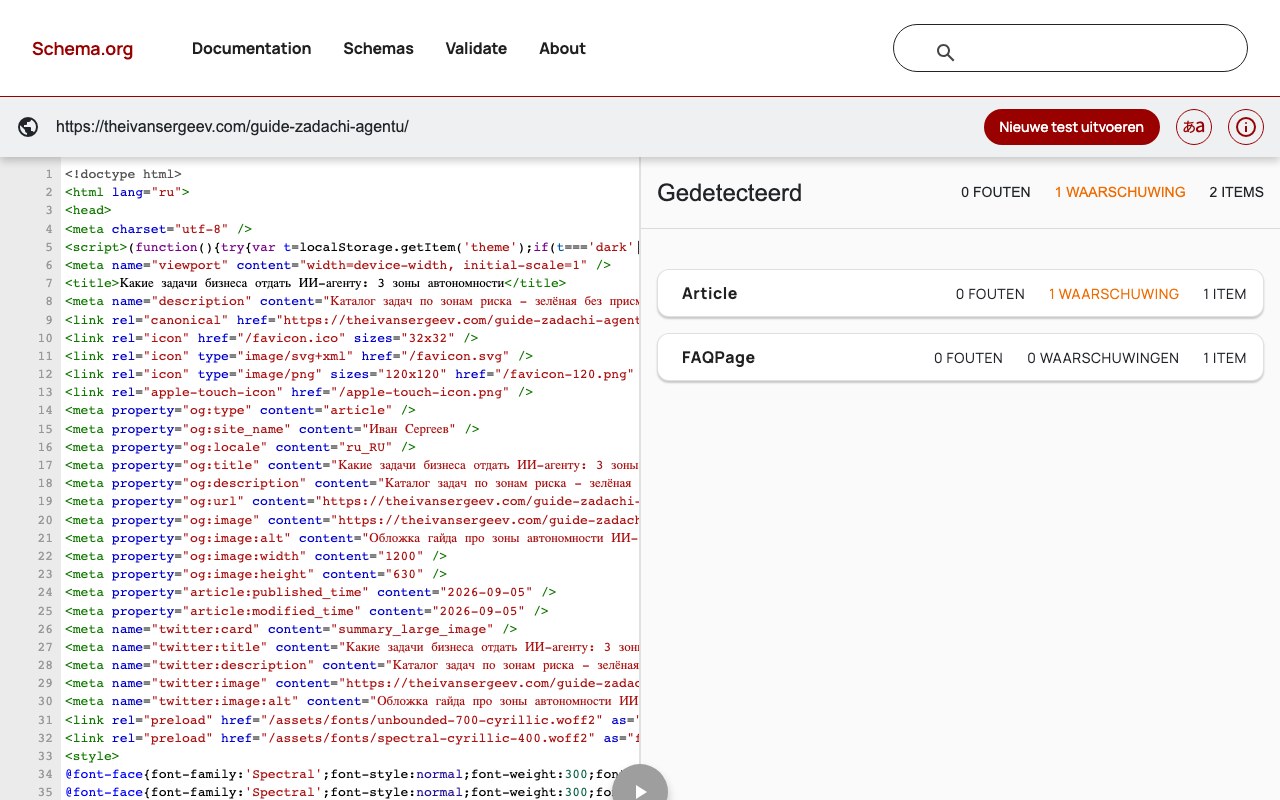
Task: Click the og:site_name meta line
Action: (272, 429)
